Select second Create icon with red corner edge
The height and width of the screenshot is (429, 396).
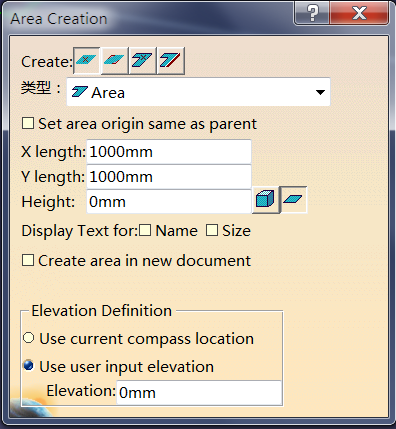[x=114, y=60]
